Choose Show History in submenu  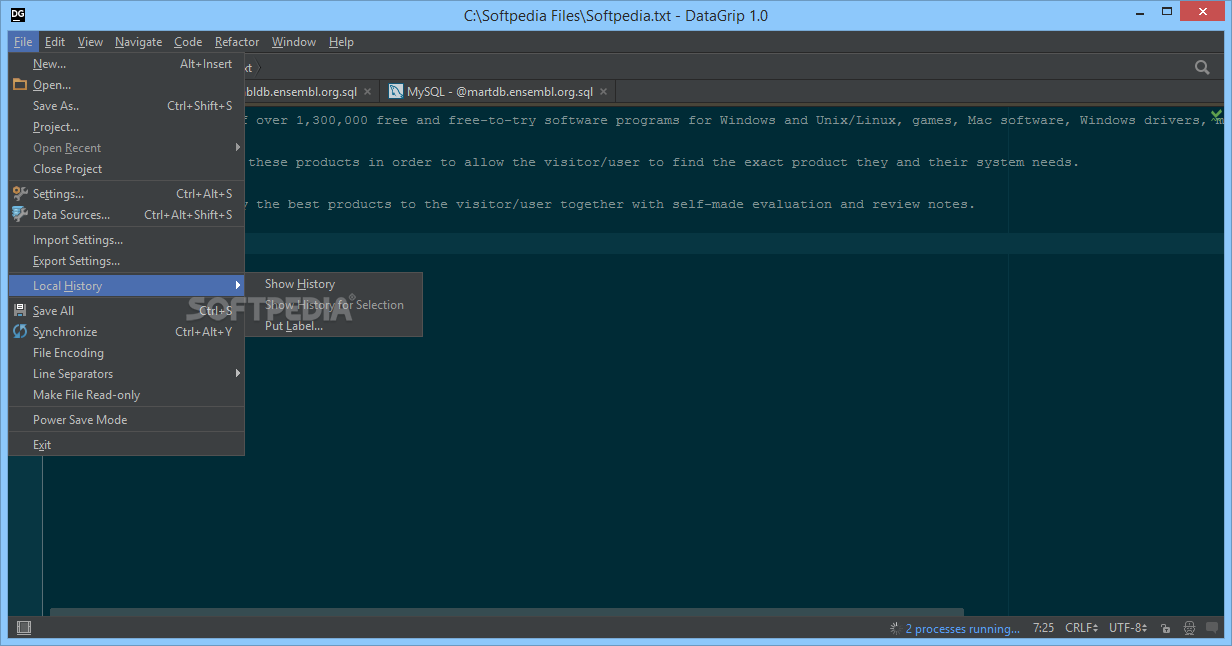pos(333,284)
